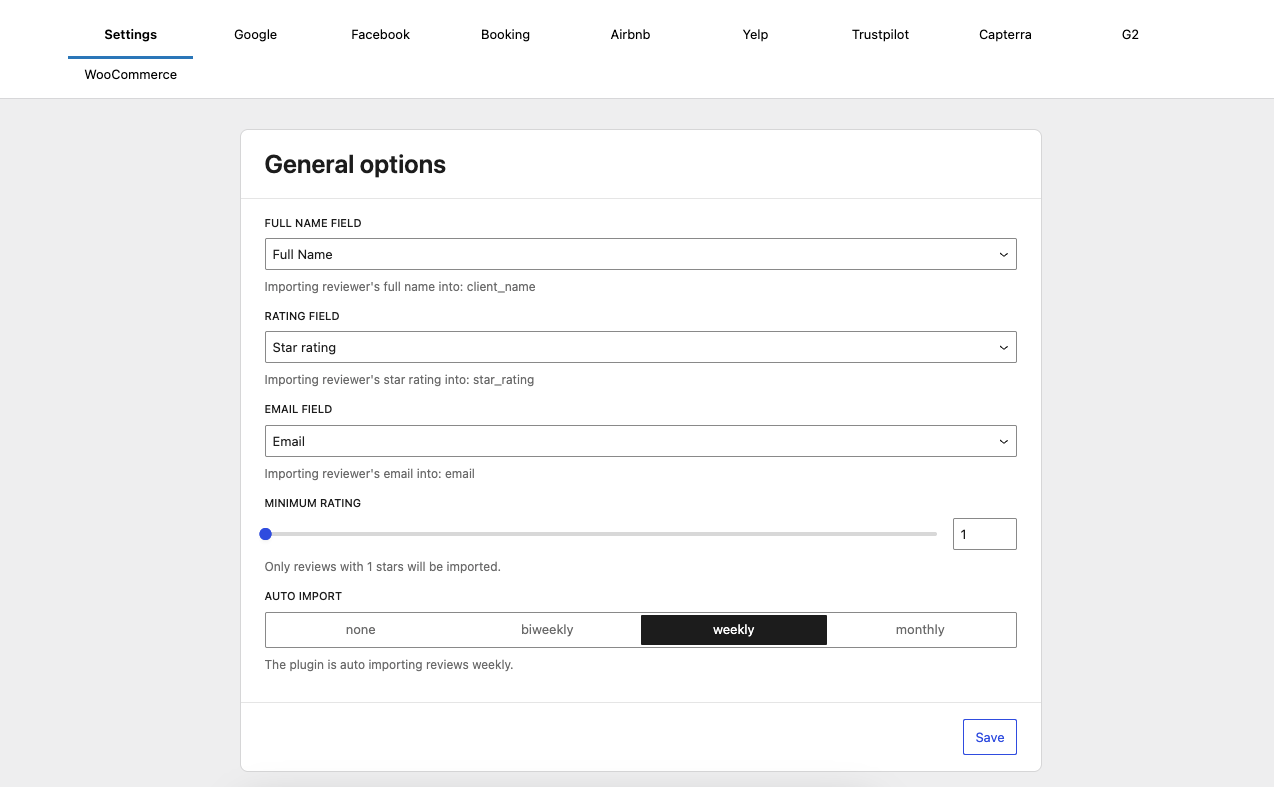Image resolution: width=1274 pixels, height=787 pixels.
Task: Open the G2 tab
Action: pos(1130,34)
